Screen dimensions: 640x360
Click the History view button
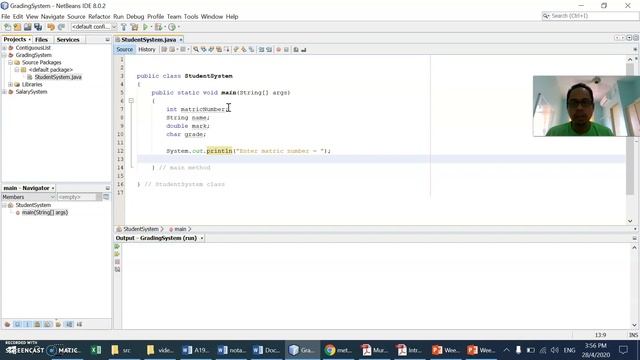tap(147, 49)
